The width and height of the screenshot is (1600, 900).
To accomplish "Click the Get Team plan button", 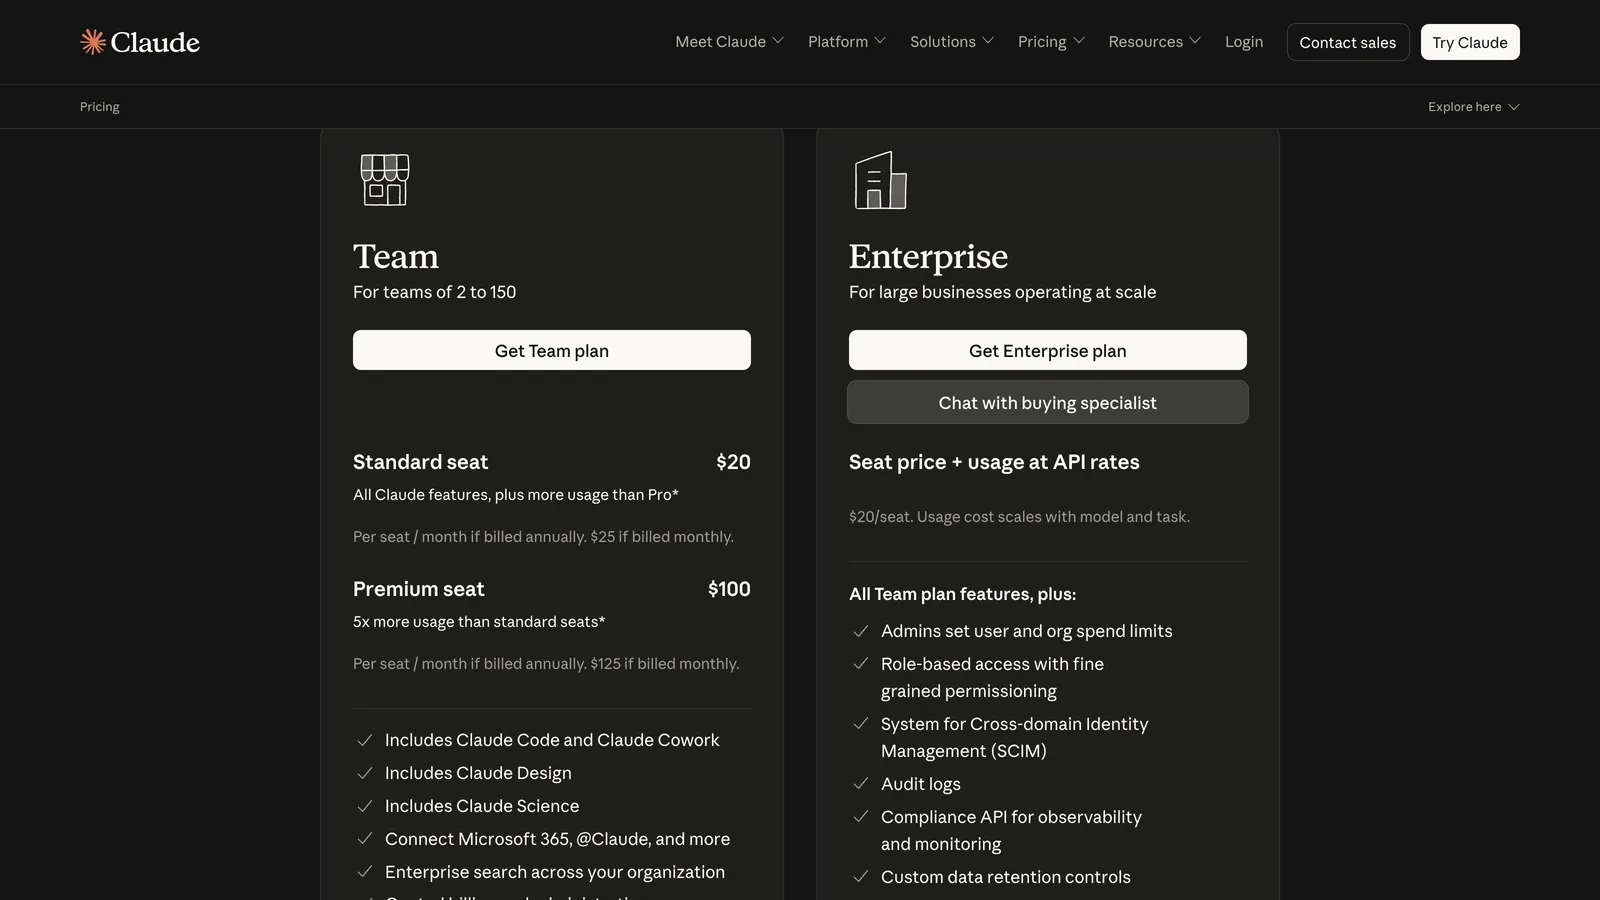I will (552, 350).
